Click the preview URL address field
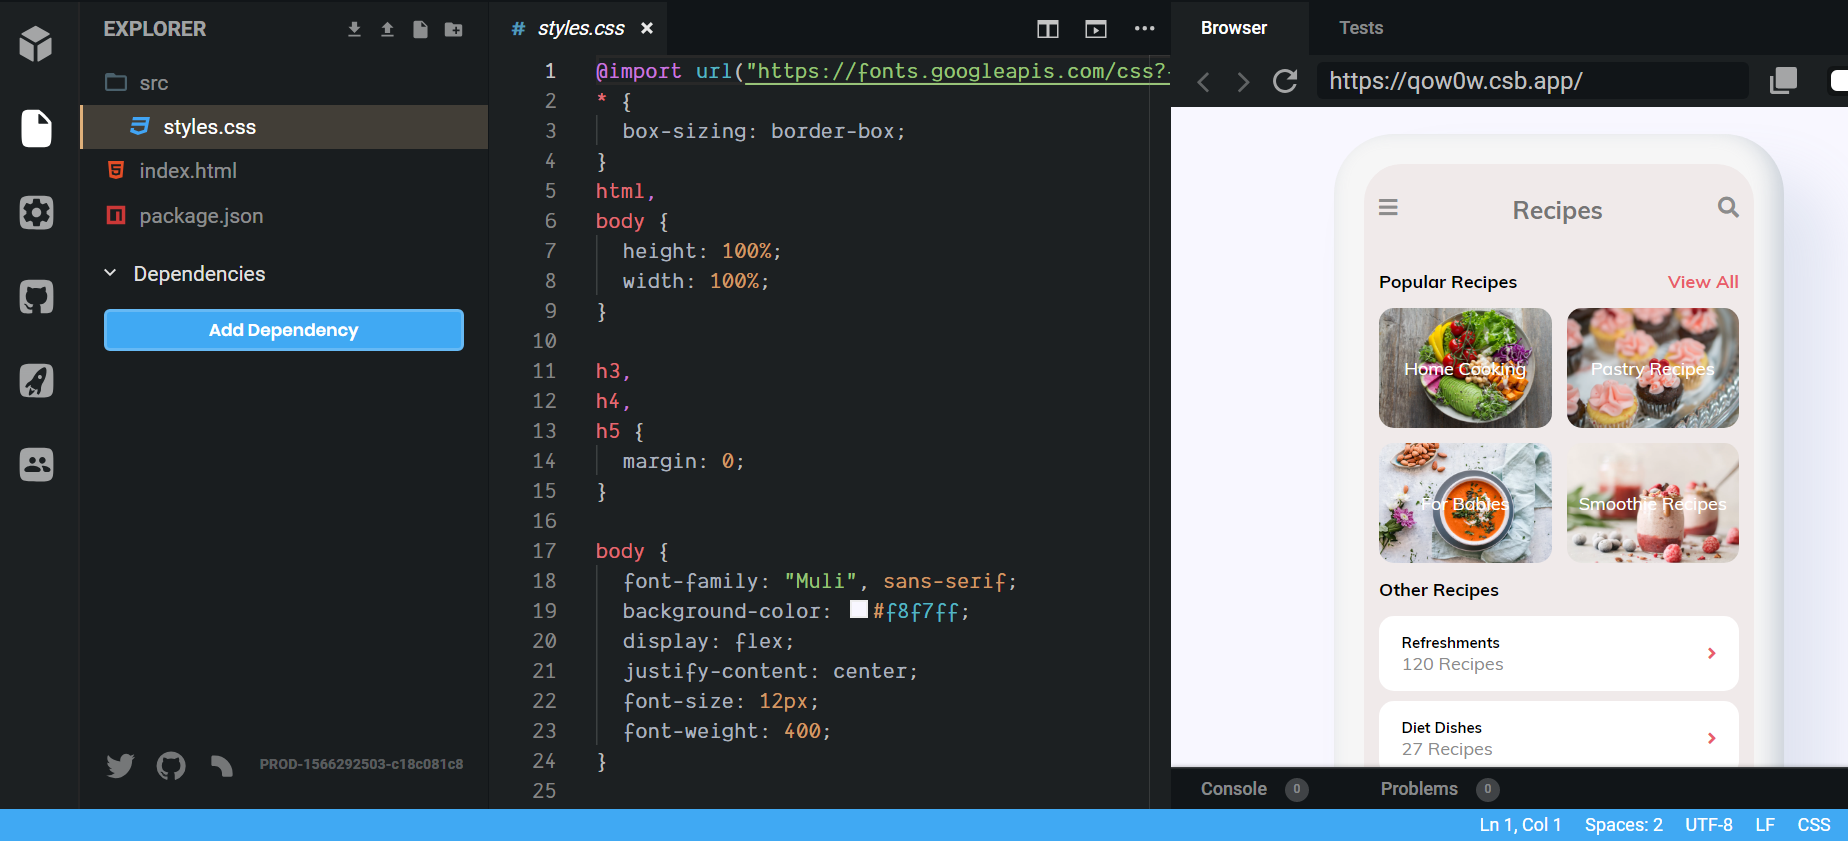Screen dimensions: 1848x841 coord(1530,81)
